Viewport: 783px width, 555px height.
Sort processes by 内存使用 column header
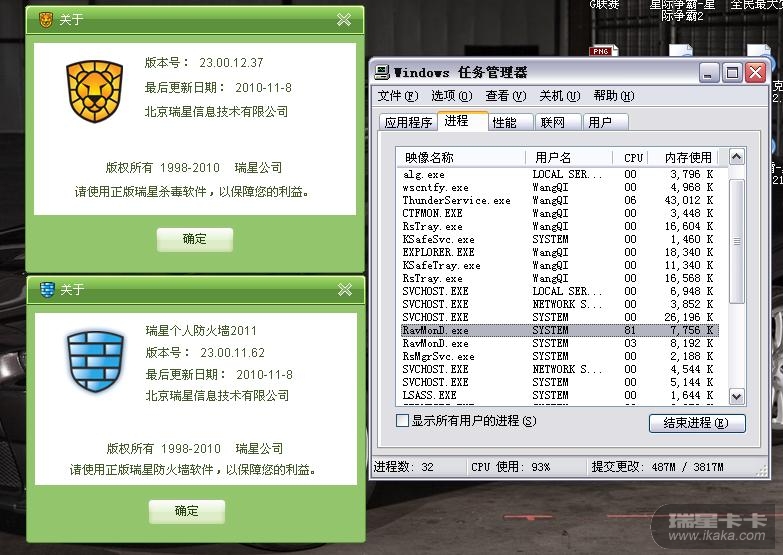[683, 158]
